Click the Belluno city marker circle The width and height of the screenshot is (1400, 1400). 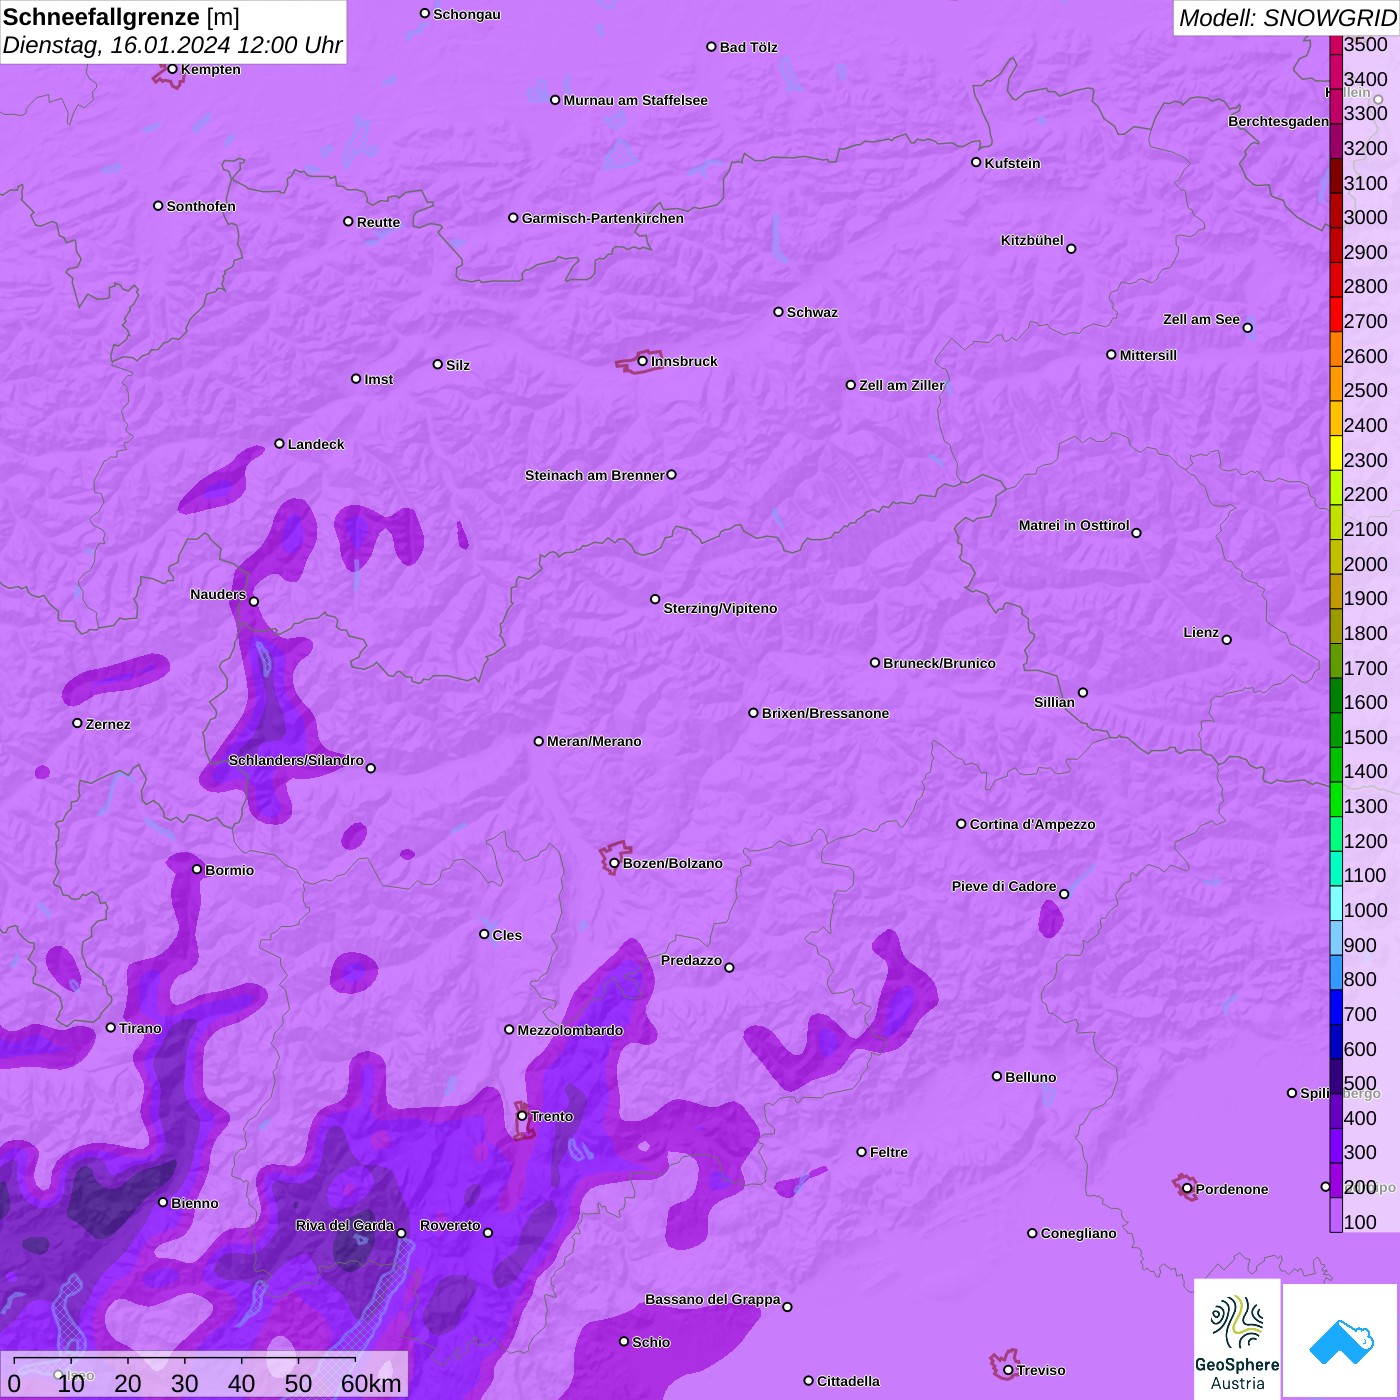coord(996,1076)
